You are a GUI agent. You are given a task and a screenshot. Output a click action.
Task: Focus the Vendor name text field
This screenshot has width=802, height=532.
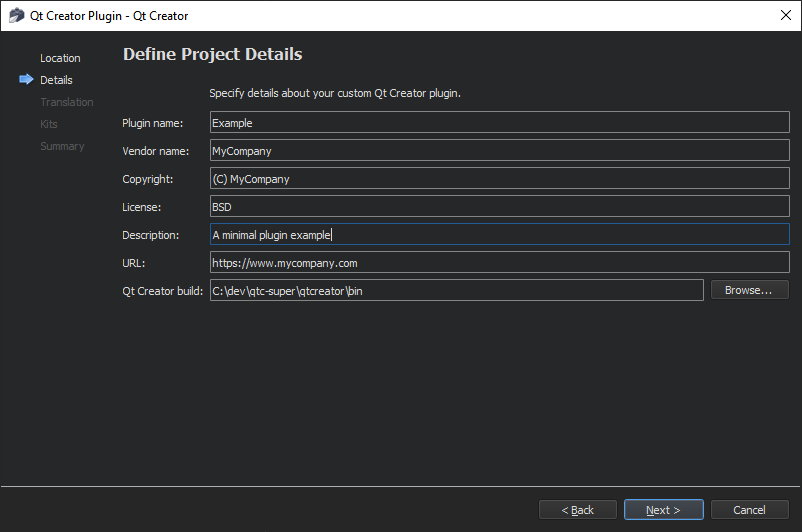tap(499, 151)
